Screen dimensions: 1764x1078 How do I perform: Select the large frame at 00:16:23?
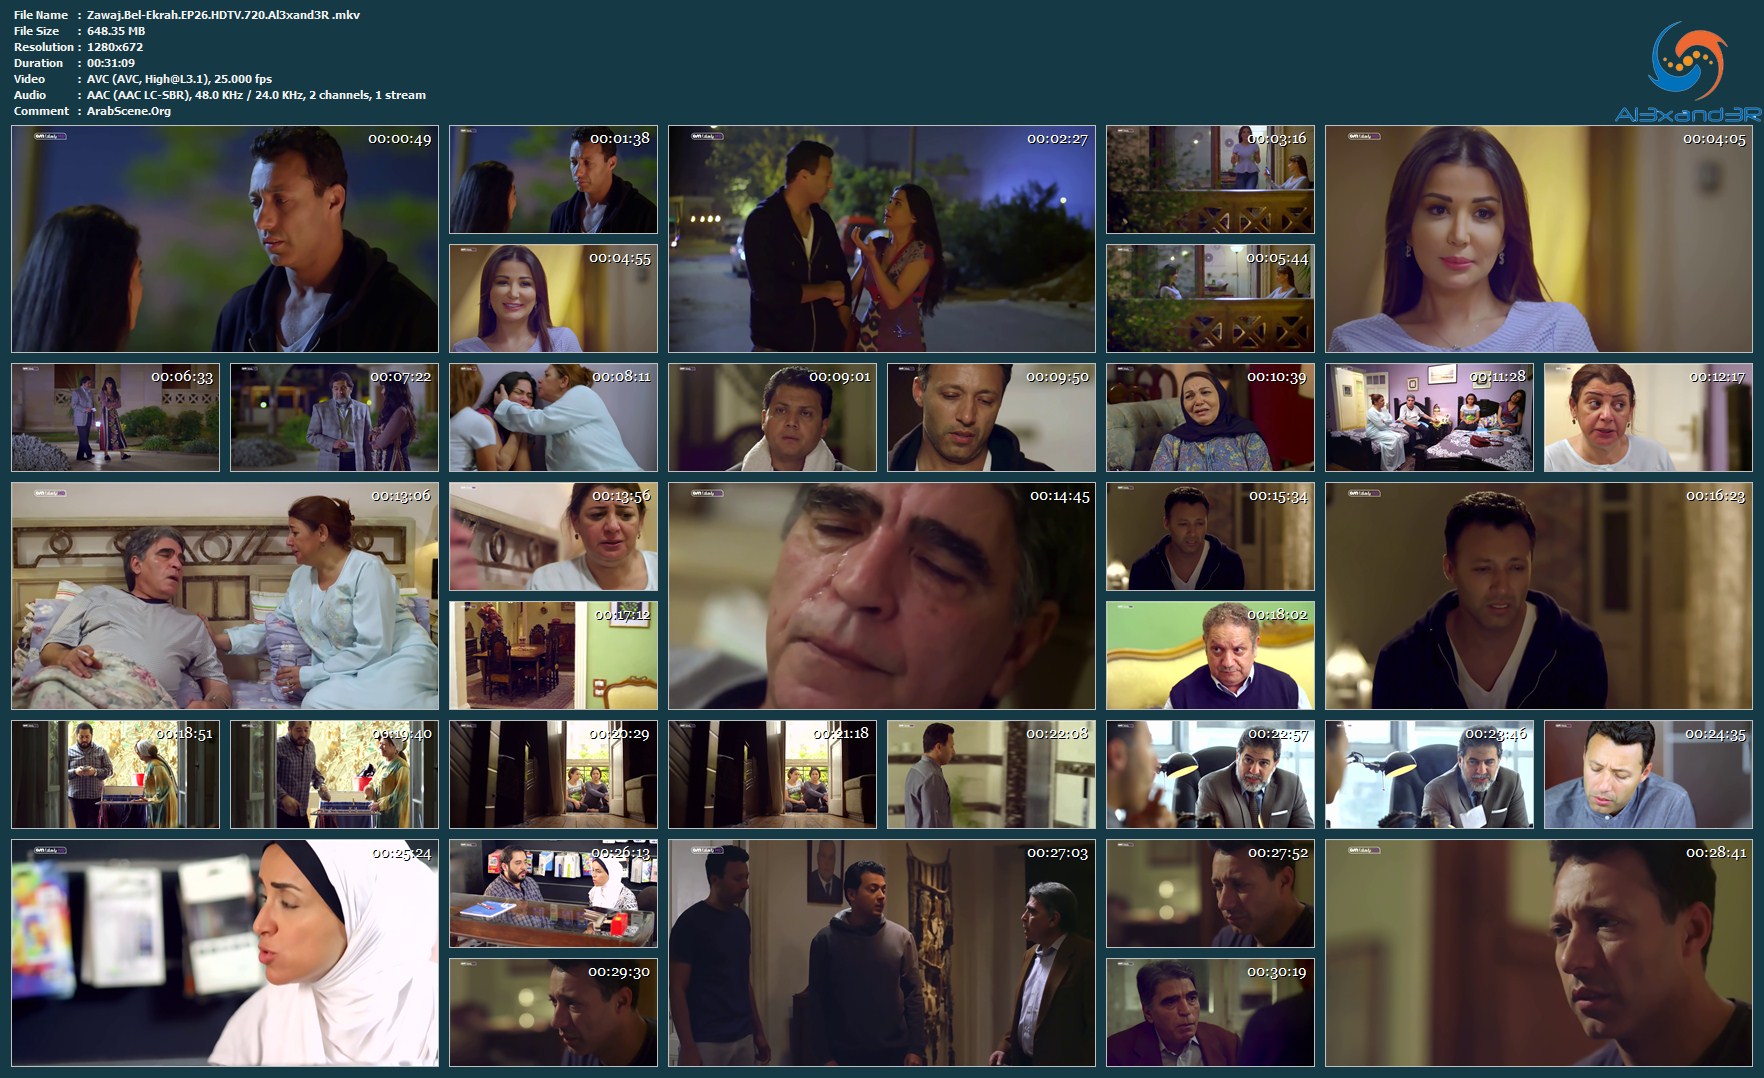tap(1539, 596)
